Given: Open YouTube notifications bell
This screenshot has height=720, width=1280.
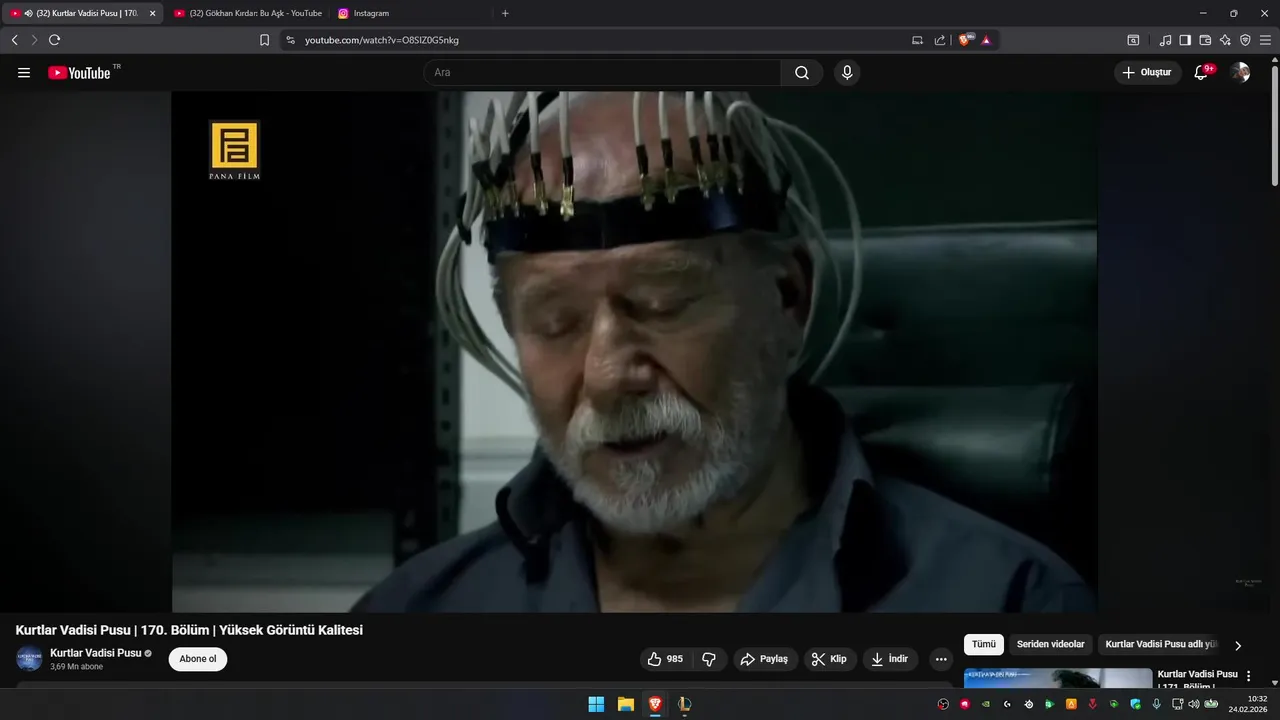Looking at the screenshot, I should point(1203,72).
